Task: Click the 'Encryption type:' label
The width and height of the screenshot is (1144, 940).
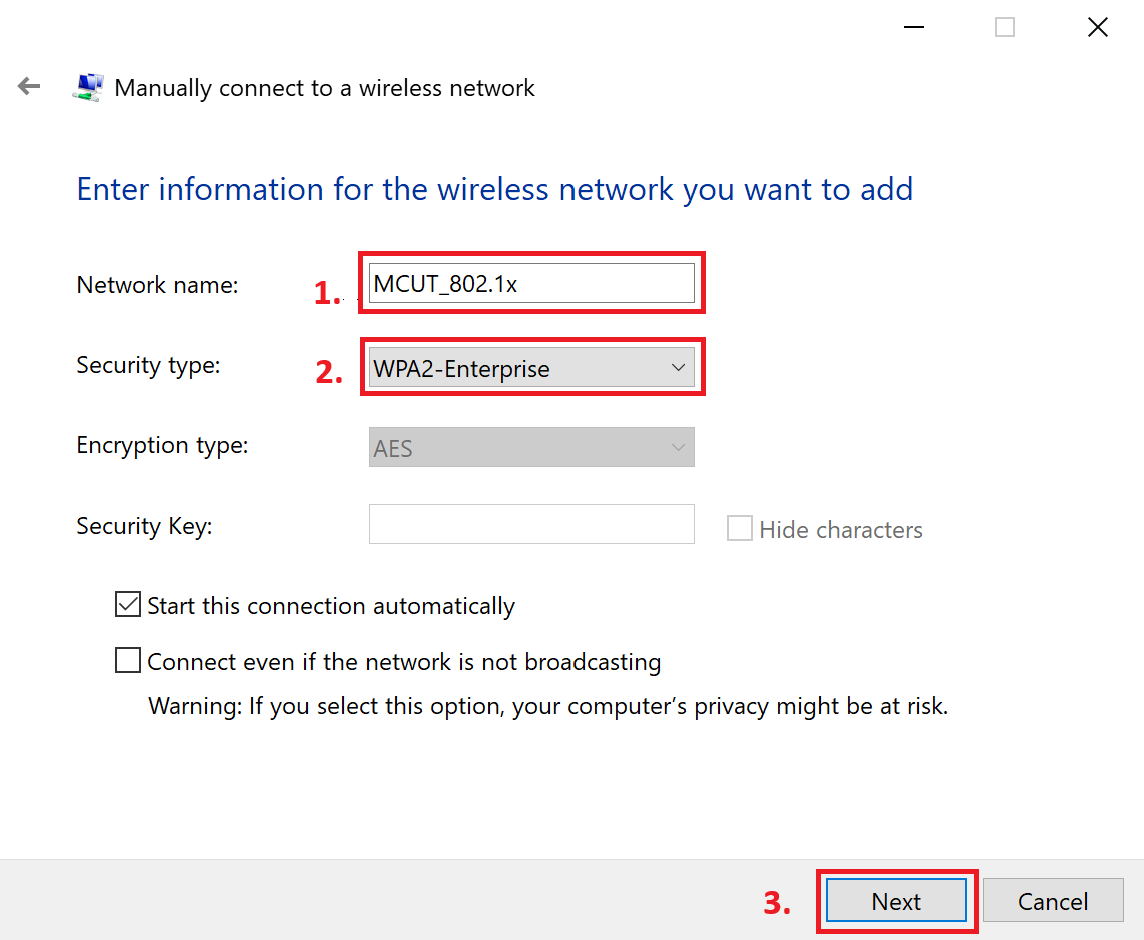Action: tap(162, 445)
